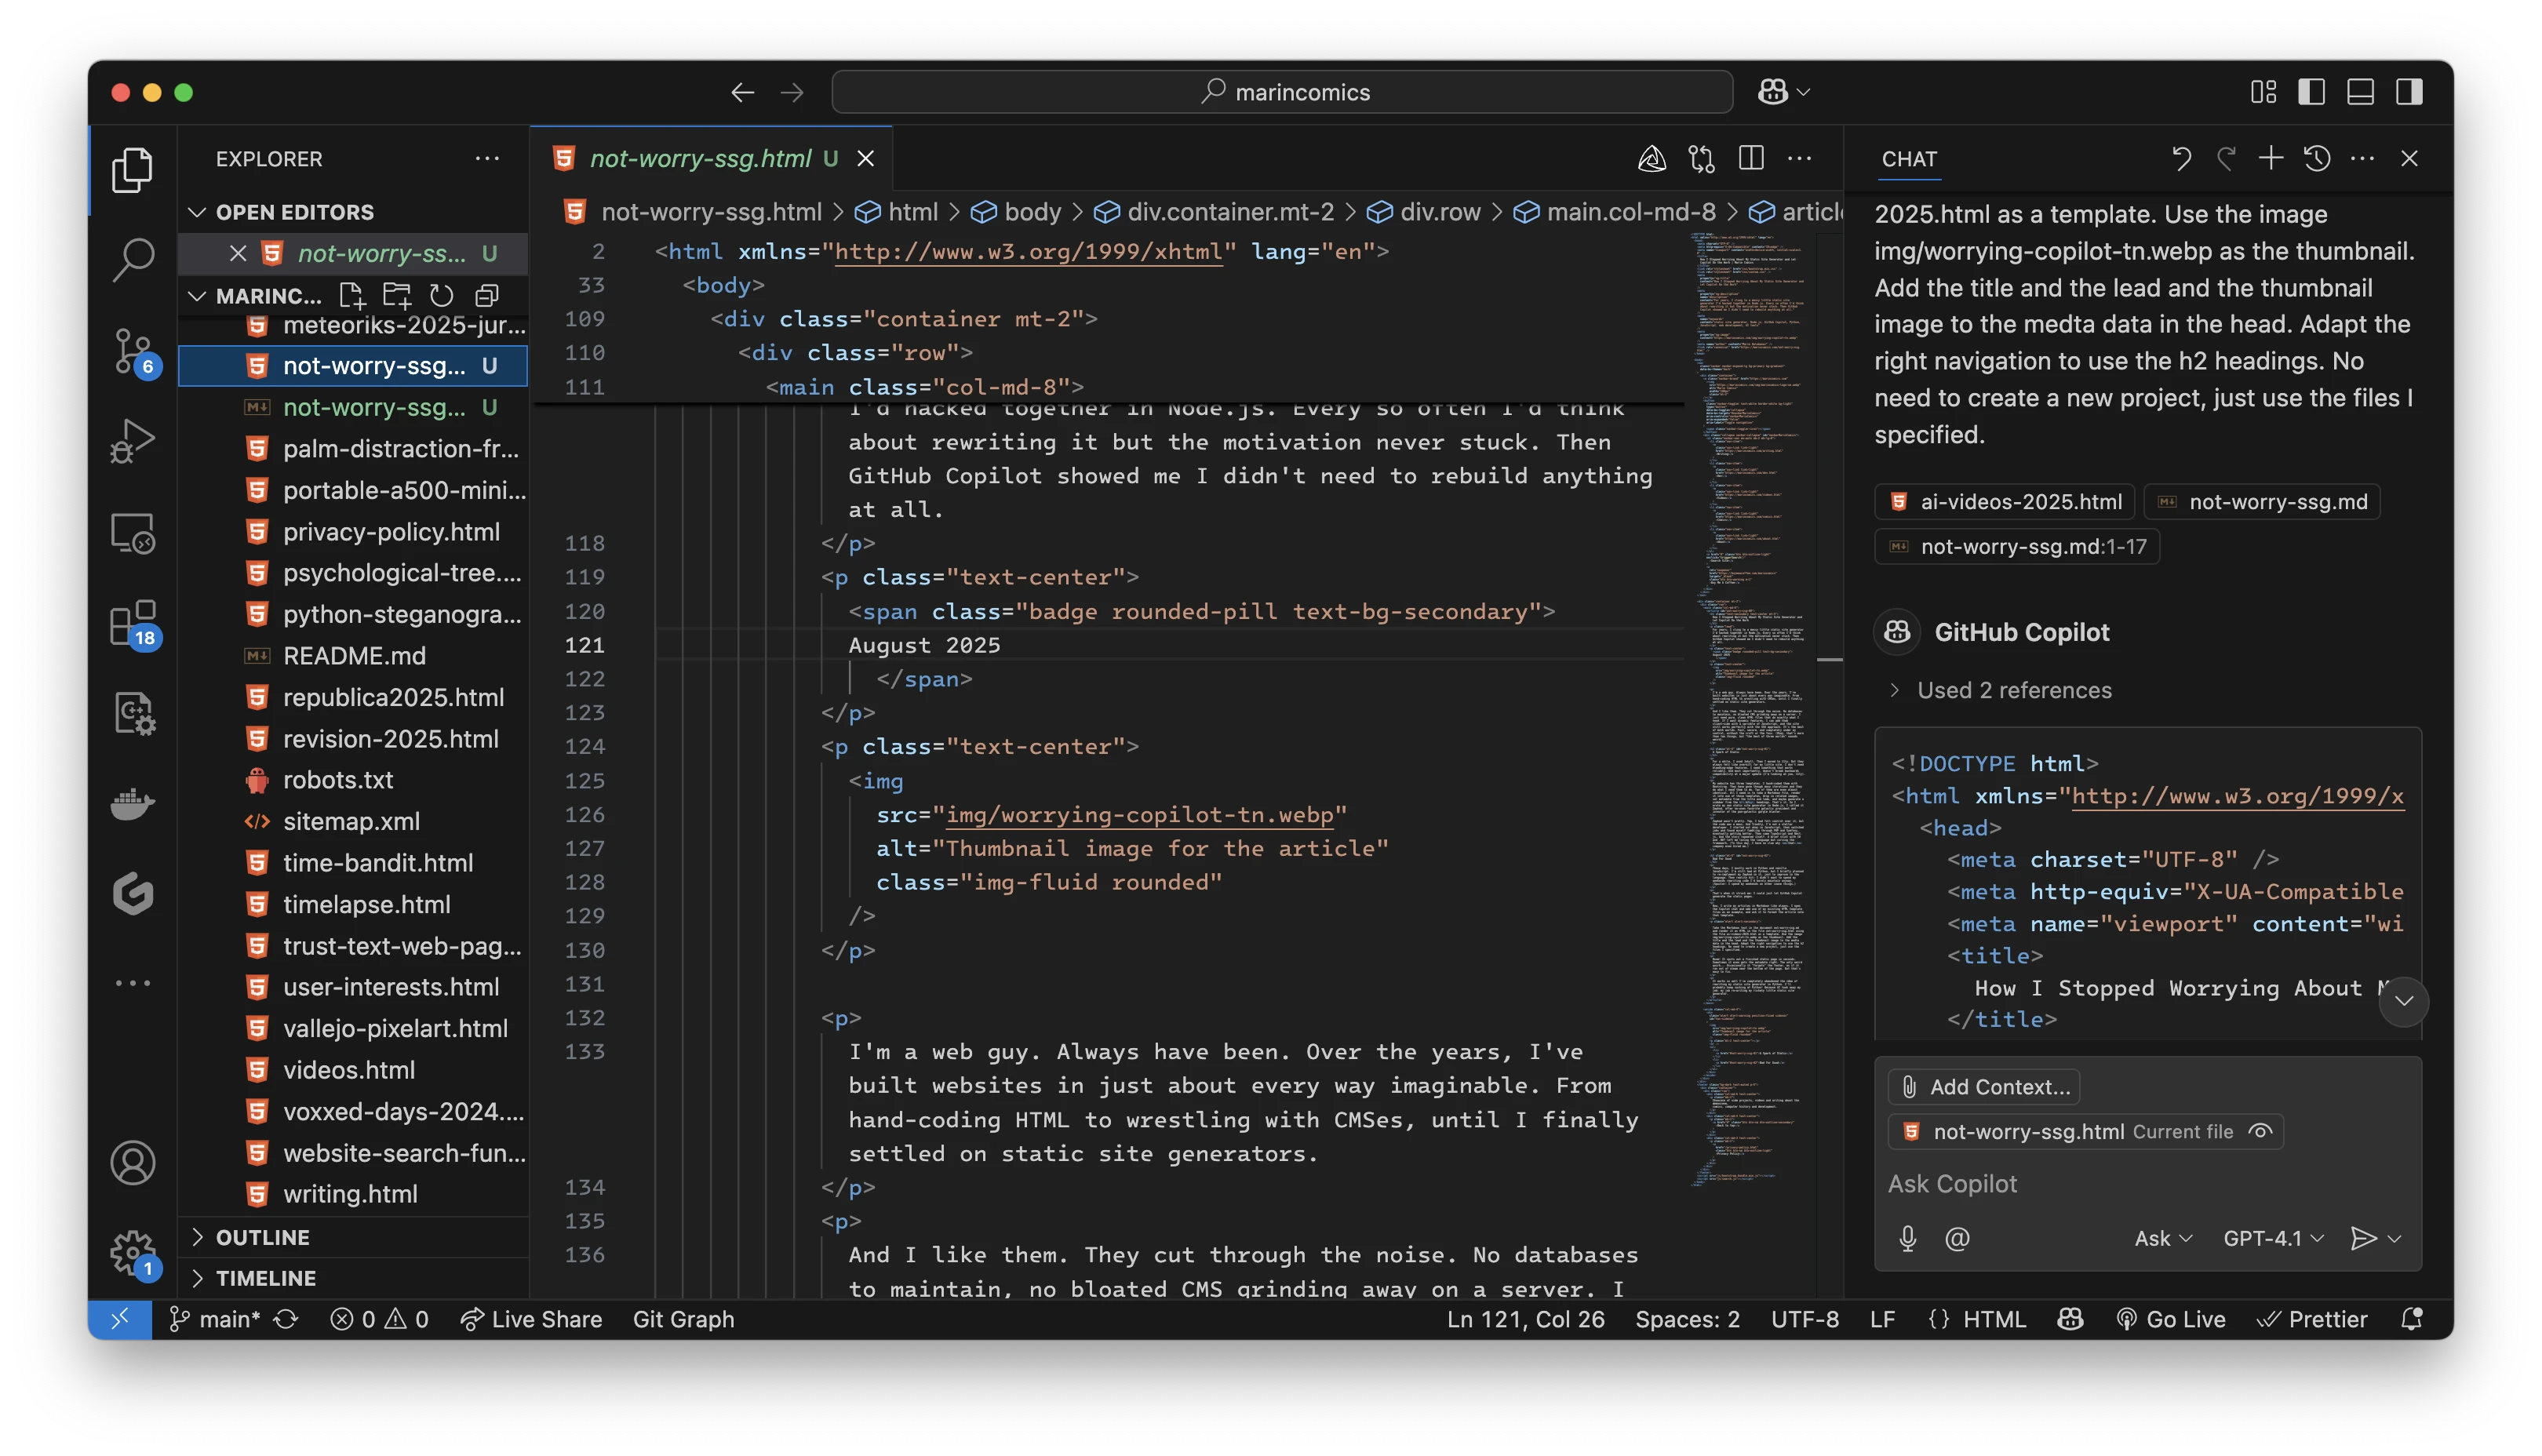This screenshot has width=2542, height=1456.
Task: Toggle the current file context eye icon
Action: [x=2260, y=1131]
